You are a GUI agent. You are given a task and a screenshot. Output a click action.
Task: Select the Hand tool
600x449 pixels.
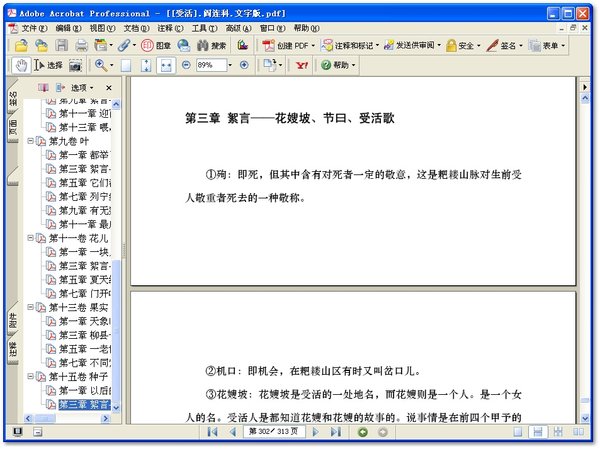click(x=21, y=65)
